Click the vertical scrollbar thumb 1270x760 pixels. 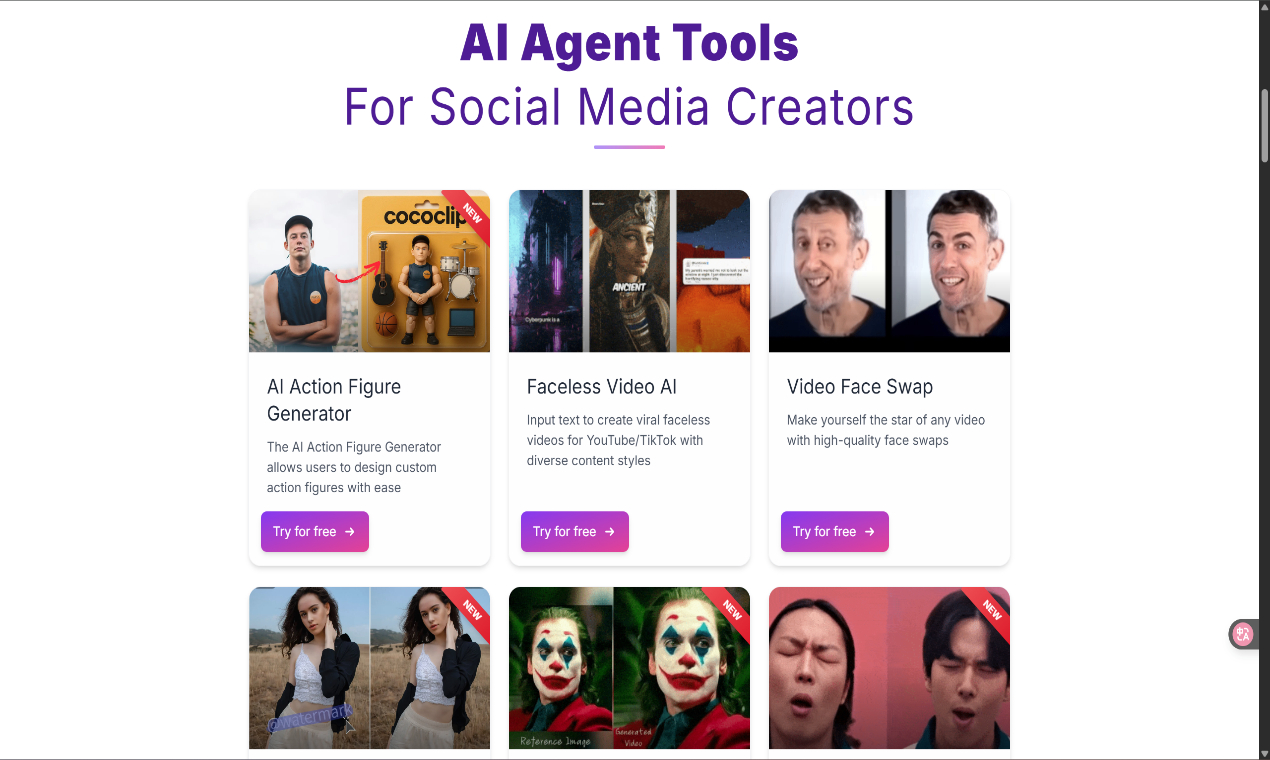point(1264,125)
